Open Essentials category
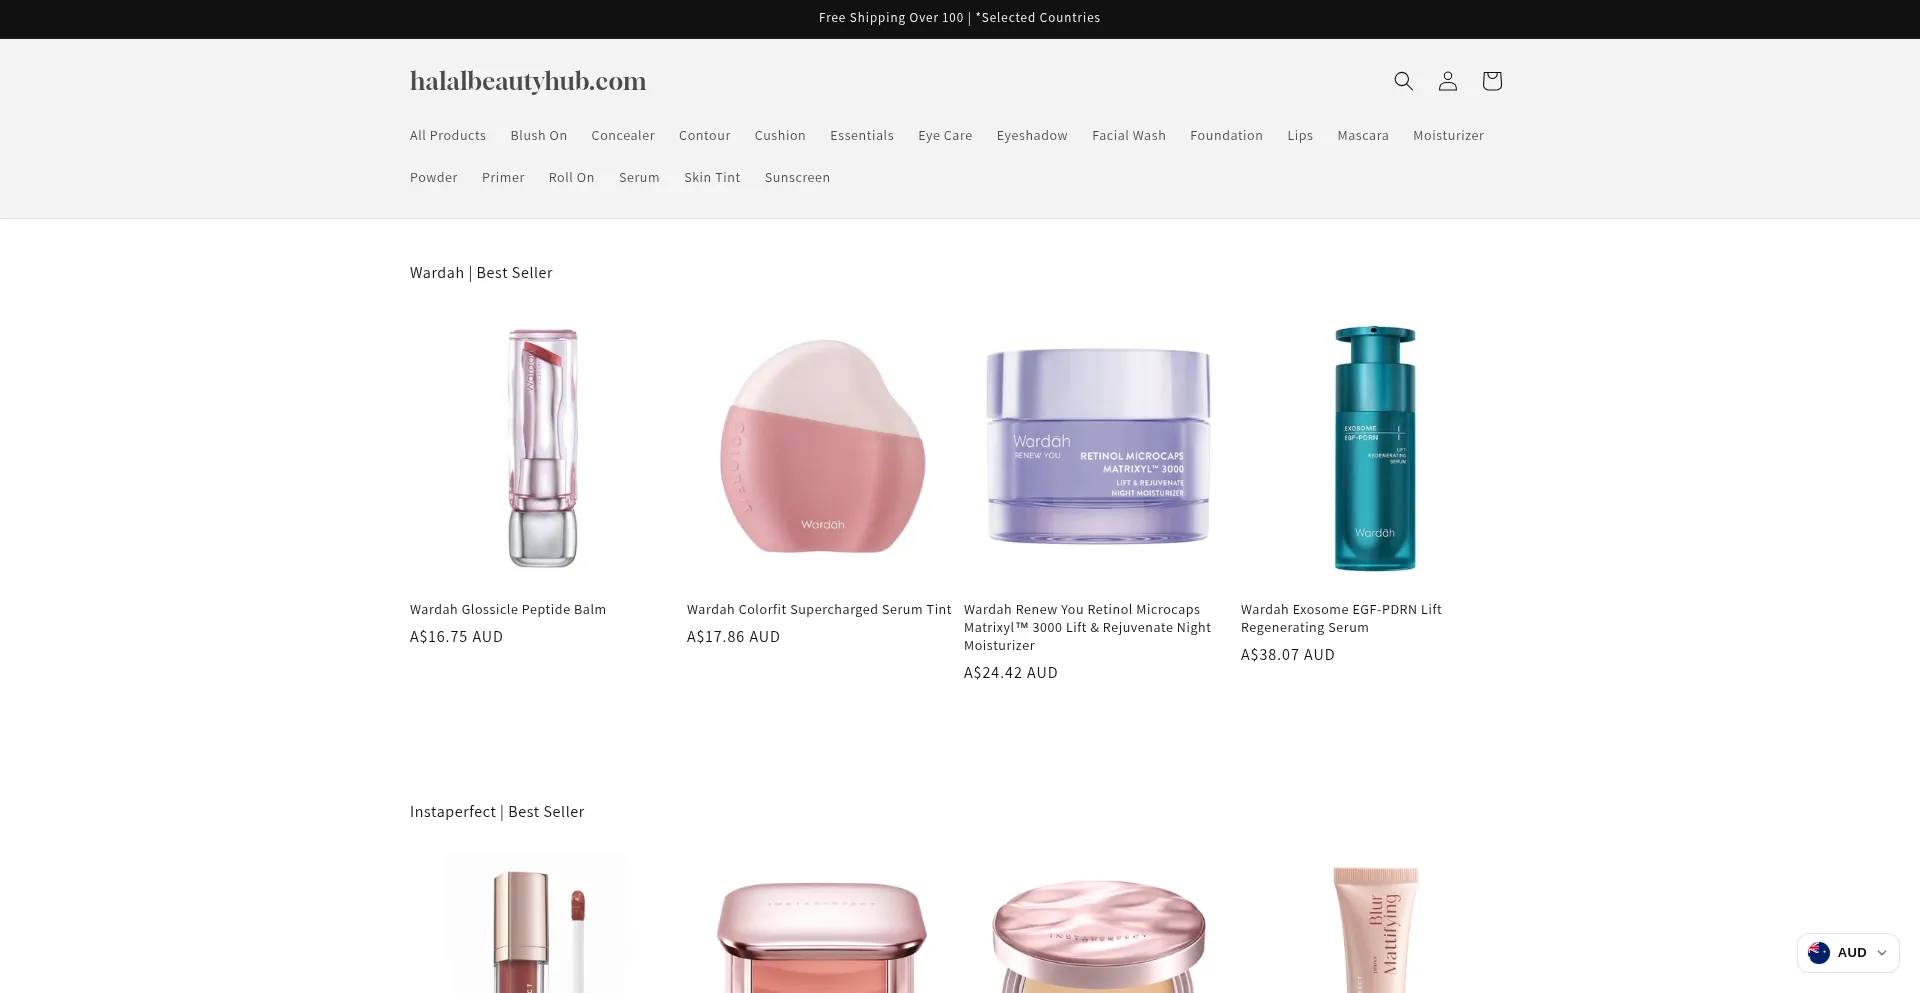Viewport: 1920px width, 993px height. pos(862,136)
